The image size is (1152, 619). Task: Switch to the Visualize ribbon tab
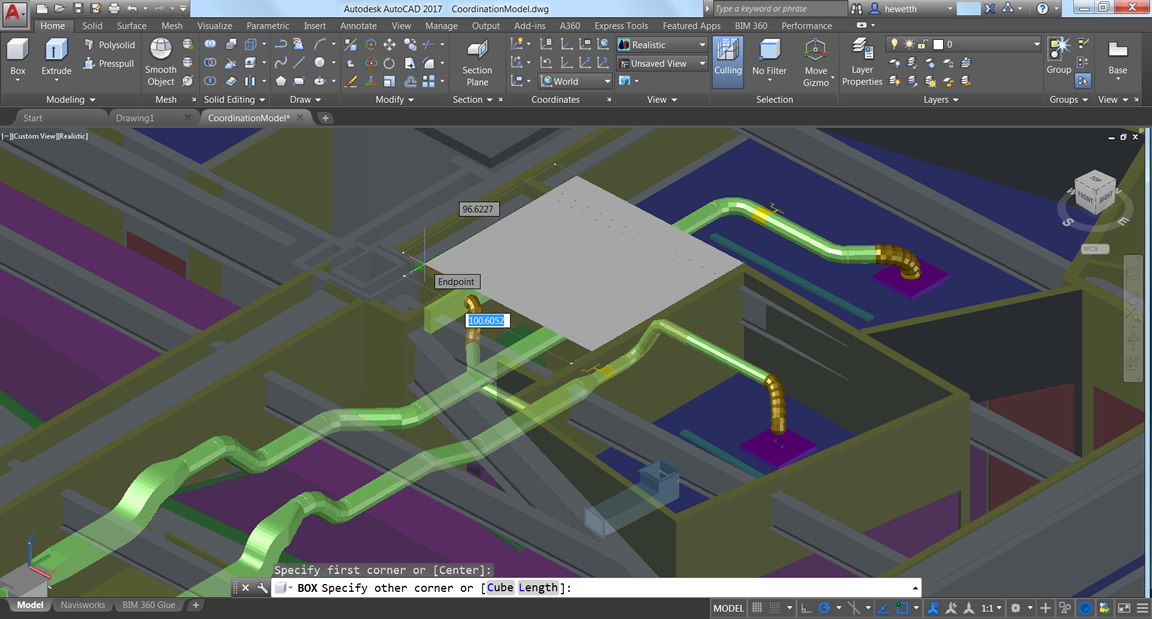point(214,25)
